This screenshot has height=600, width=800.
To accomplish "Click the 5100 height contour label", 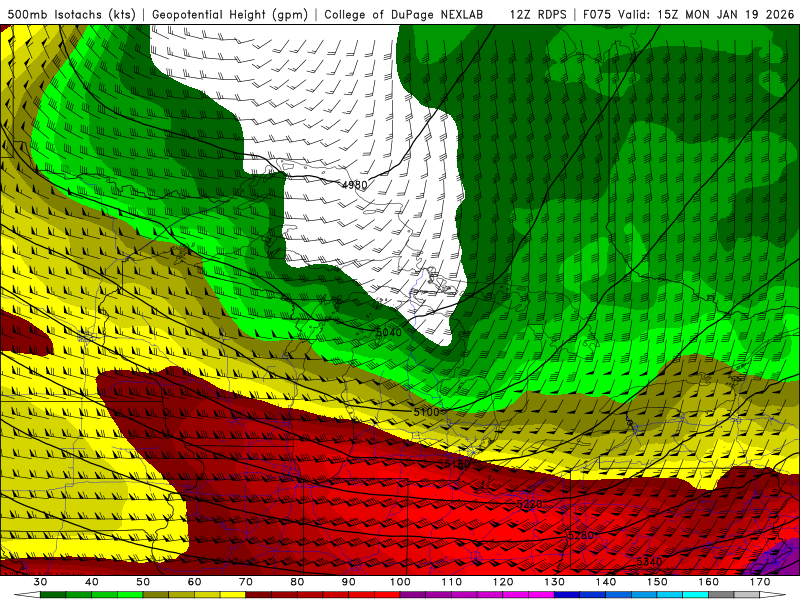I will click(427, 412).
